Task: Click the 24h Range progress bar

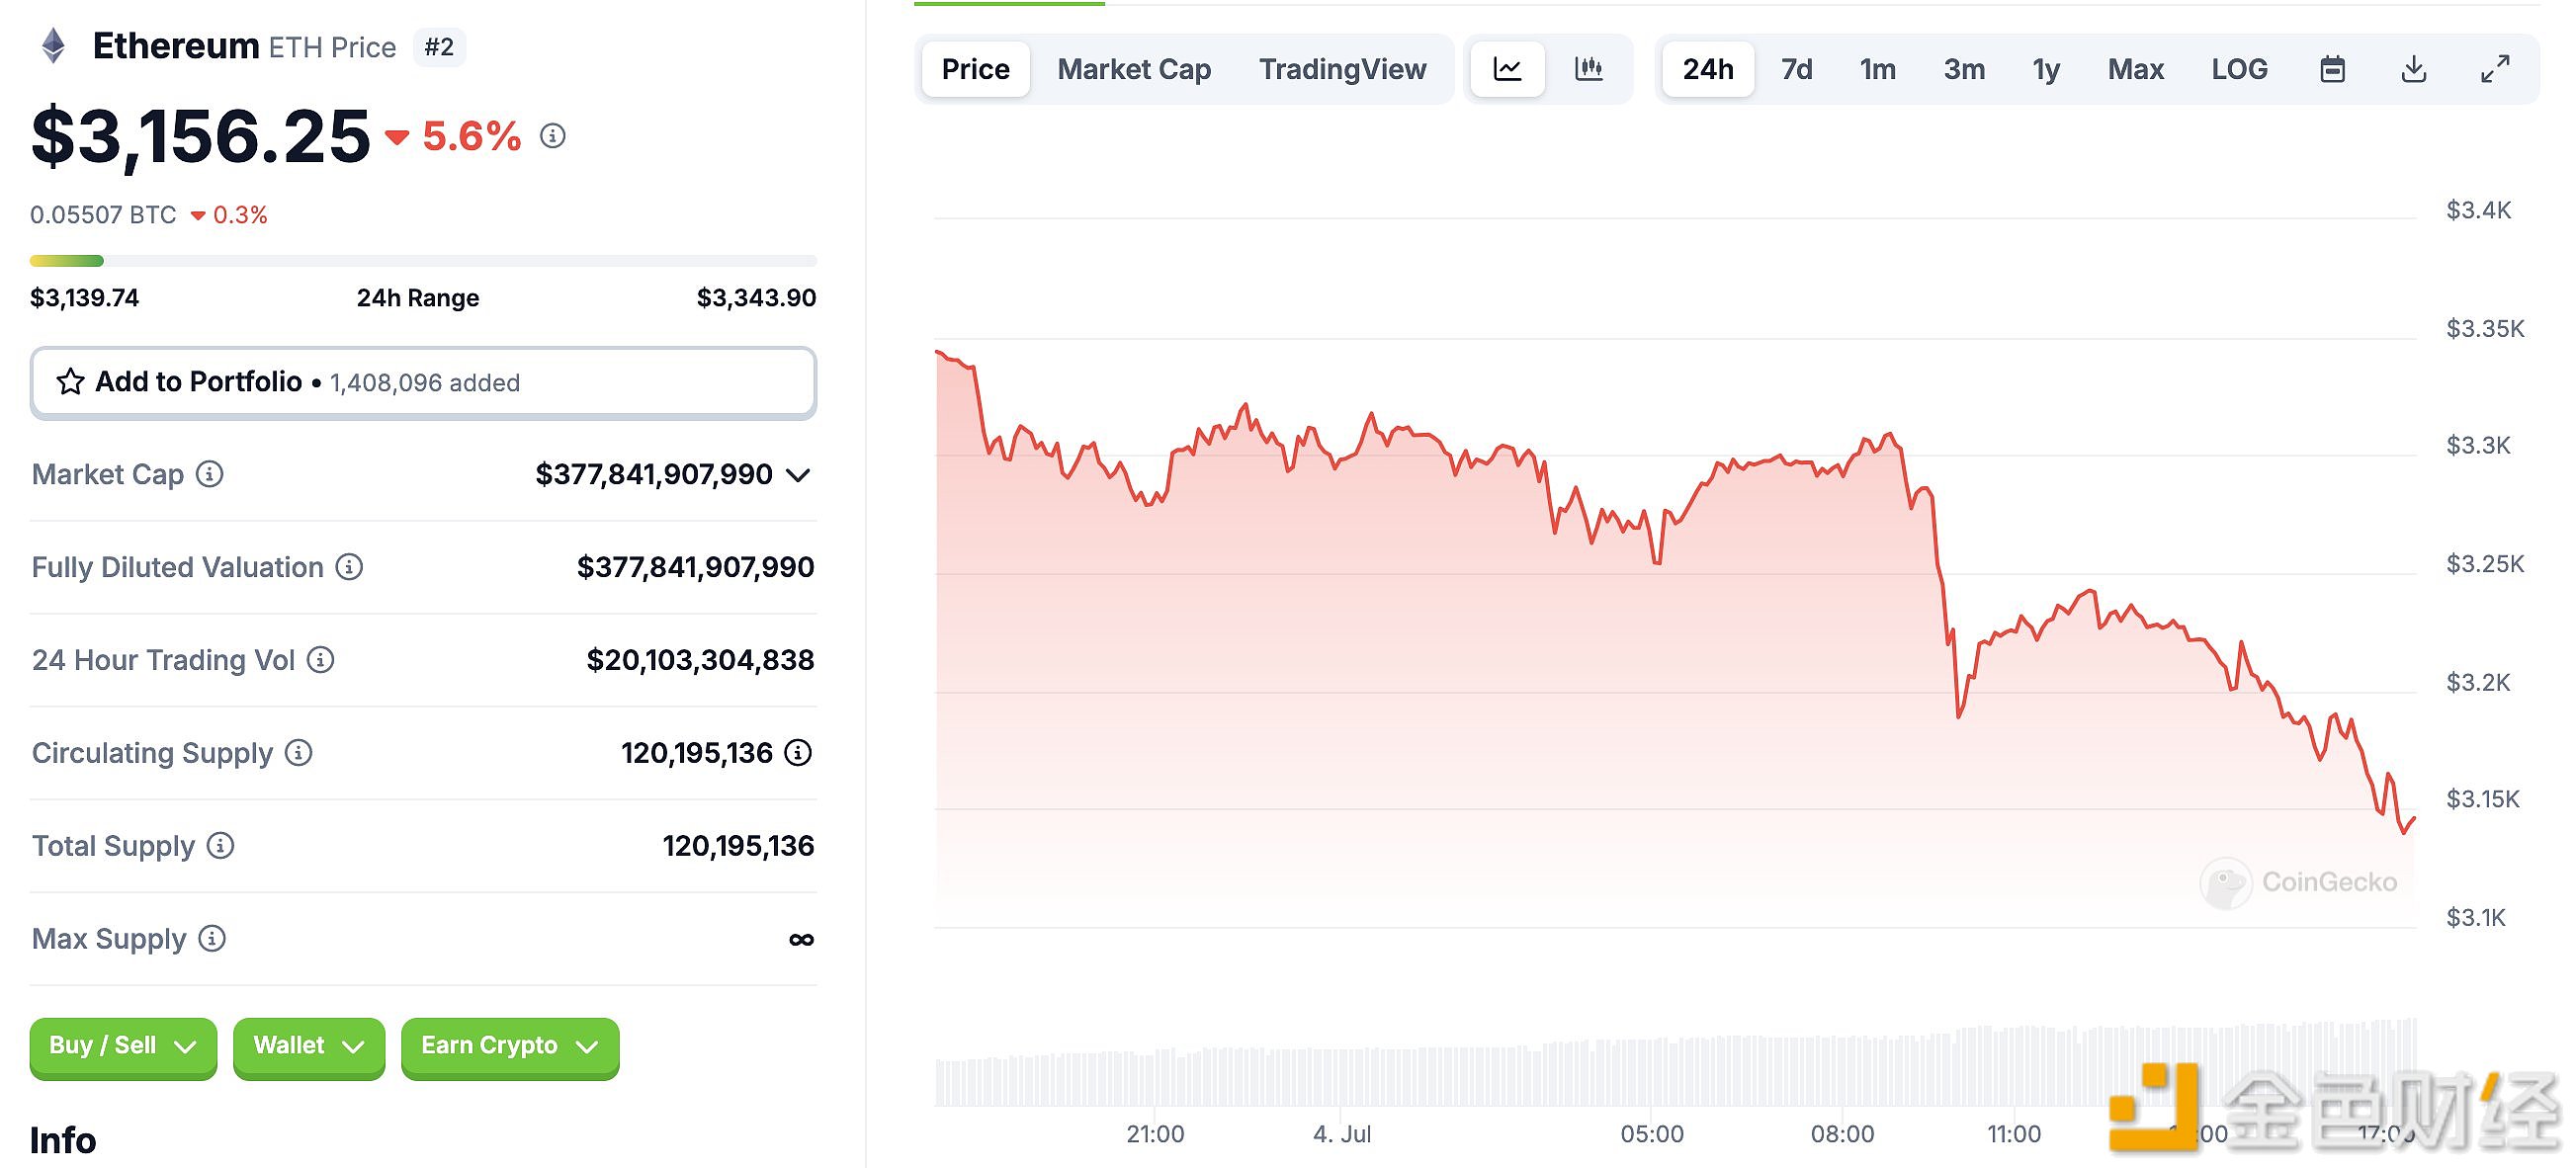Action: point(423,261)
